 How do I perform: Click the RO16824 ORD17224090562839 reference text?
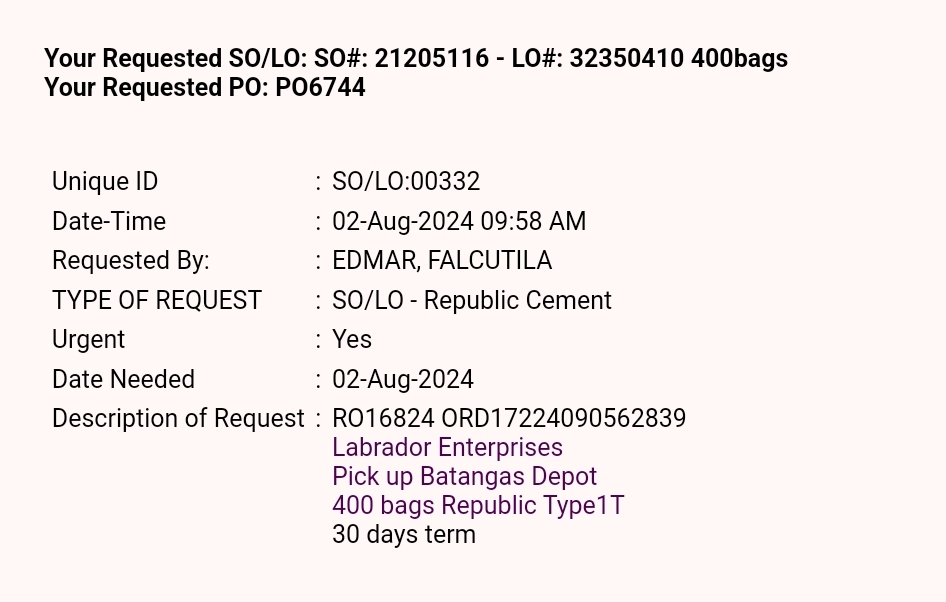pyautogui.click(x=509, y=419)
